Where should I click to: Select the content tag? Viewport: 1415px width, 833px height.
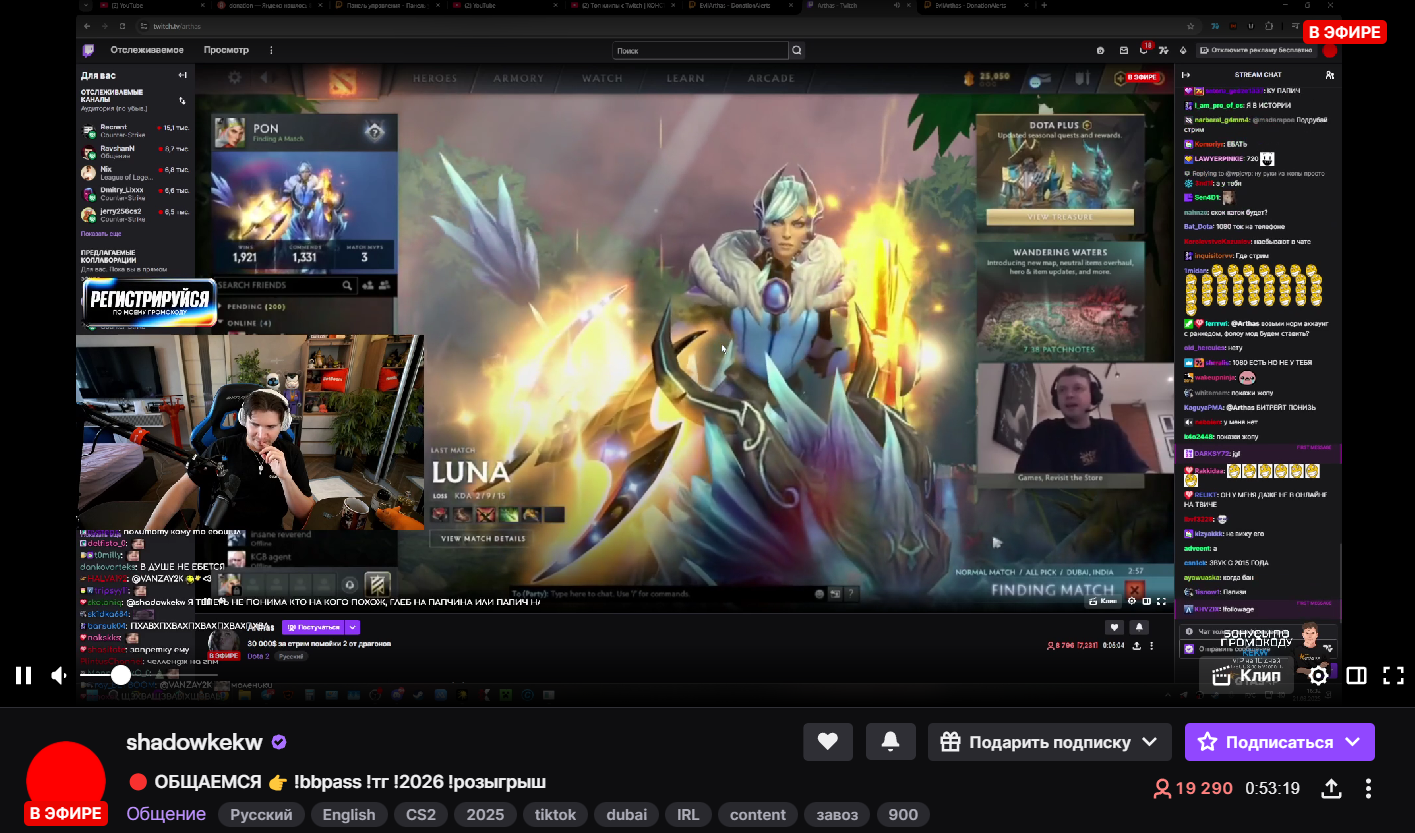click(758, 815)
